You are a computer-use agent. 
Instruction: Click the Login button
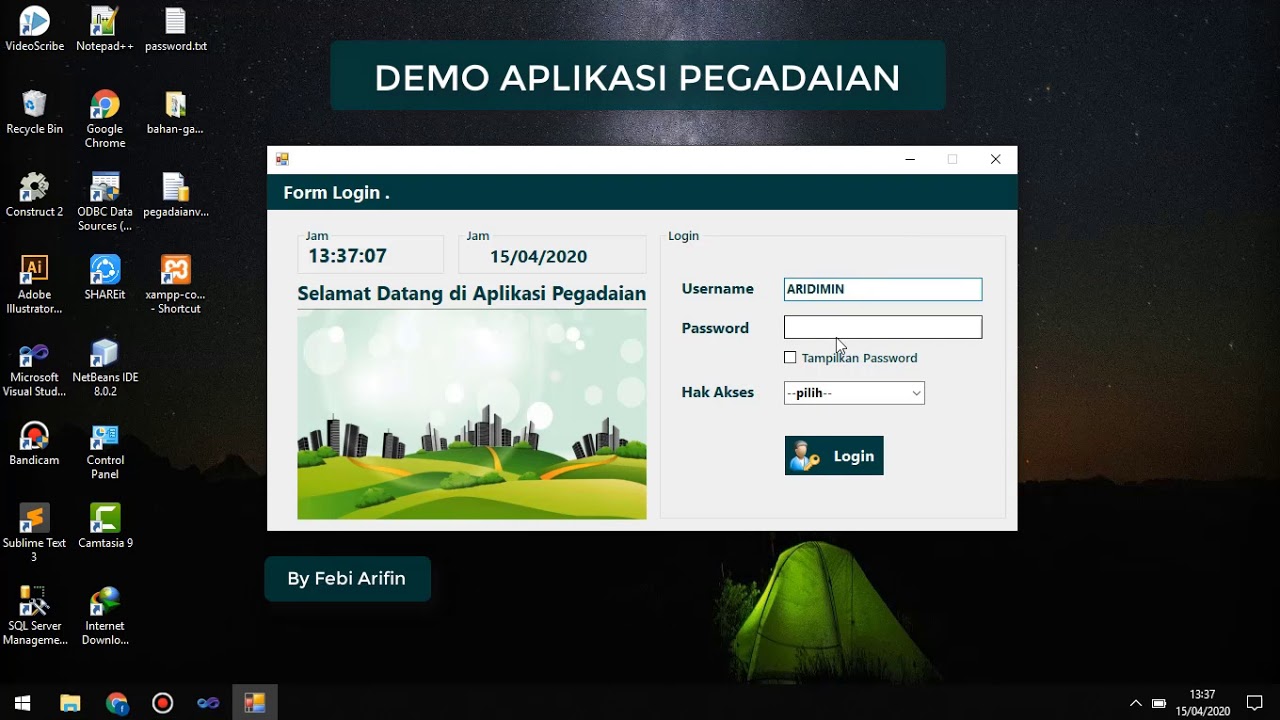834,456
